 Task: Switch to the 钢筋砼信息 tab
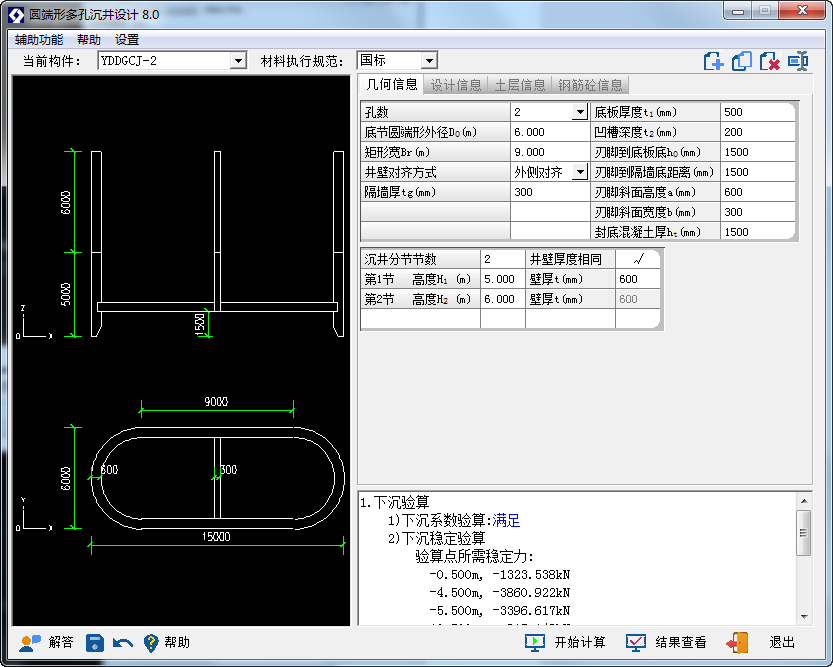click(x=590, y=85)
